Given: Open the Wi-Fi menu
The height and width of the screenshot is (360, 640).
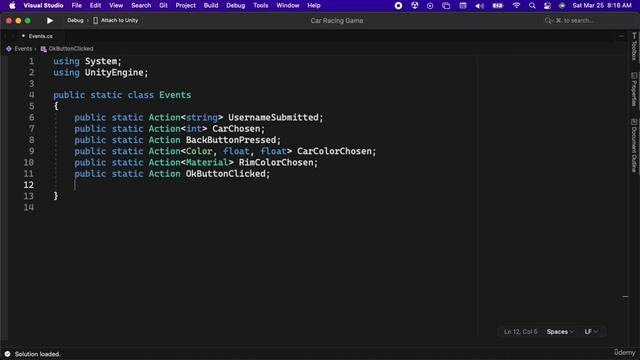Looking at the screenshot, I should click(516, 5).
